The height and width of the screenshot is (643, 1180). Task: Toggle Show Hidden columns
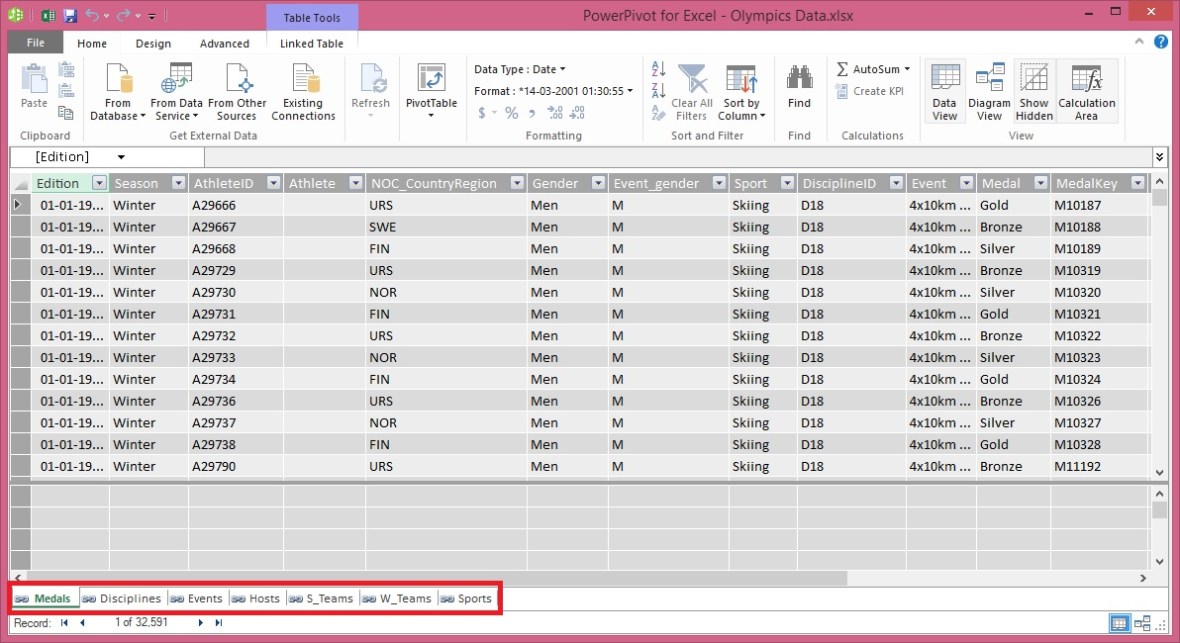tap(1033, 92)
